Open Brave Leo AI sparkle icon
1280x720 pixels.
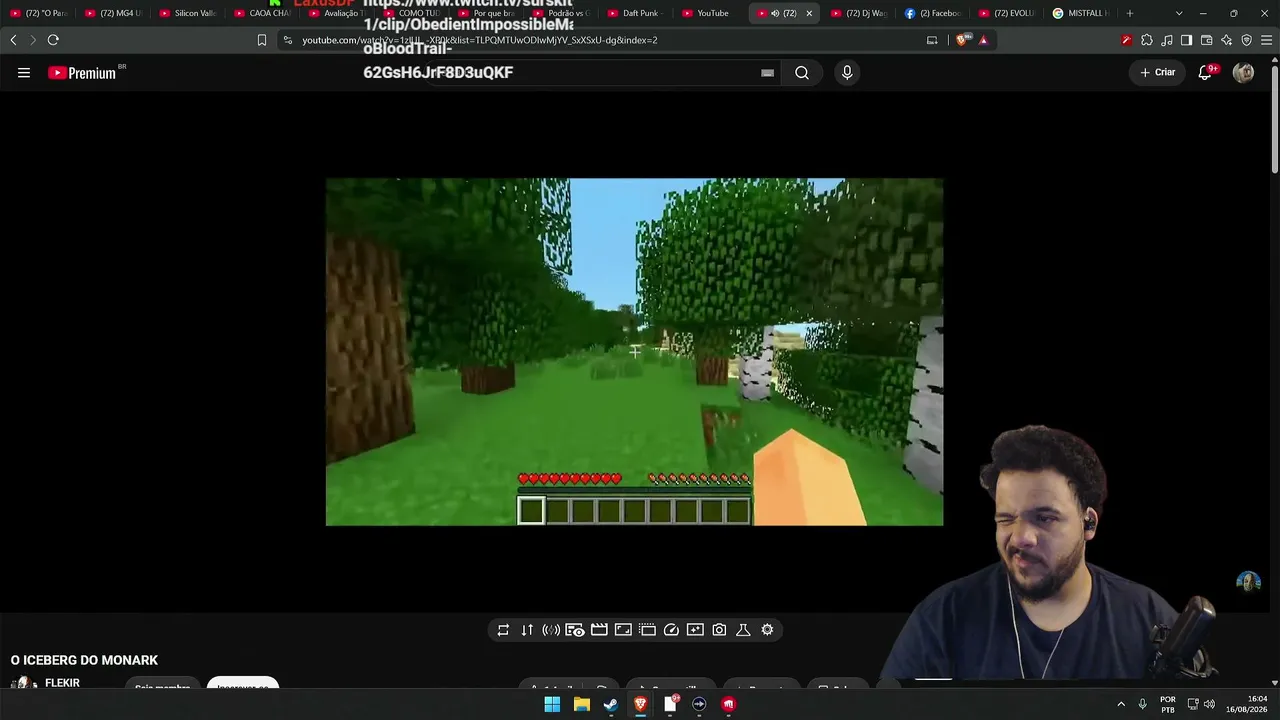tap(1227, 40)
